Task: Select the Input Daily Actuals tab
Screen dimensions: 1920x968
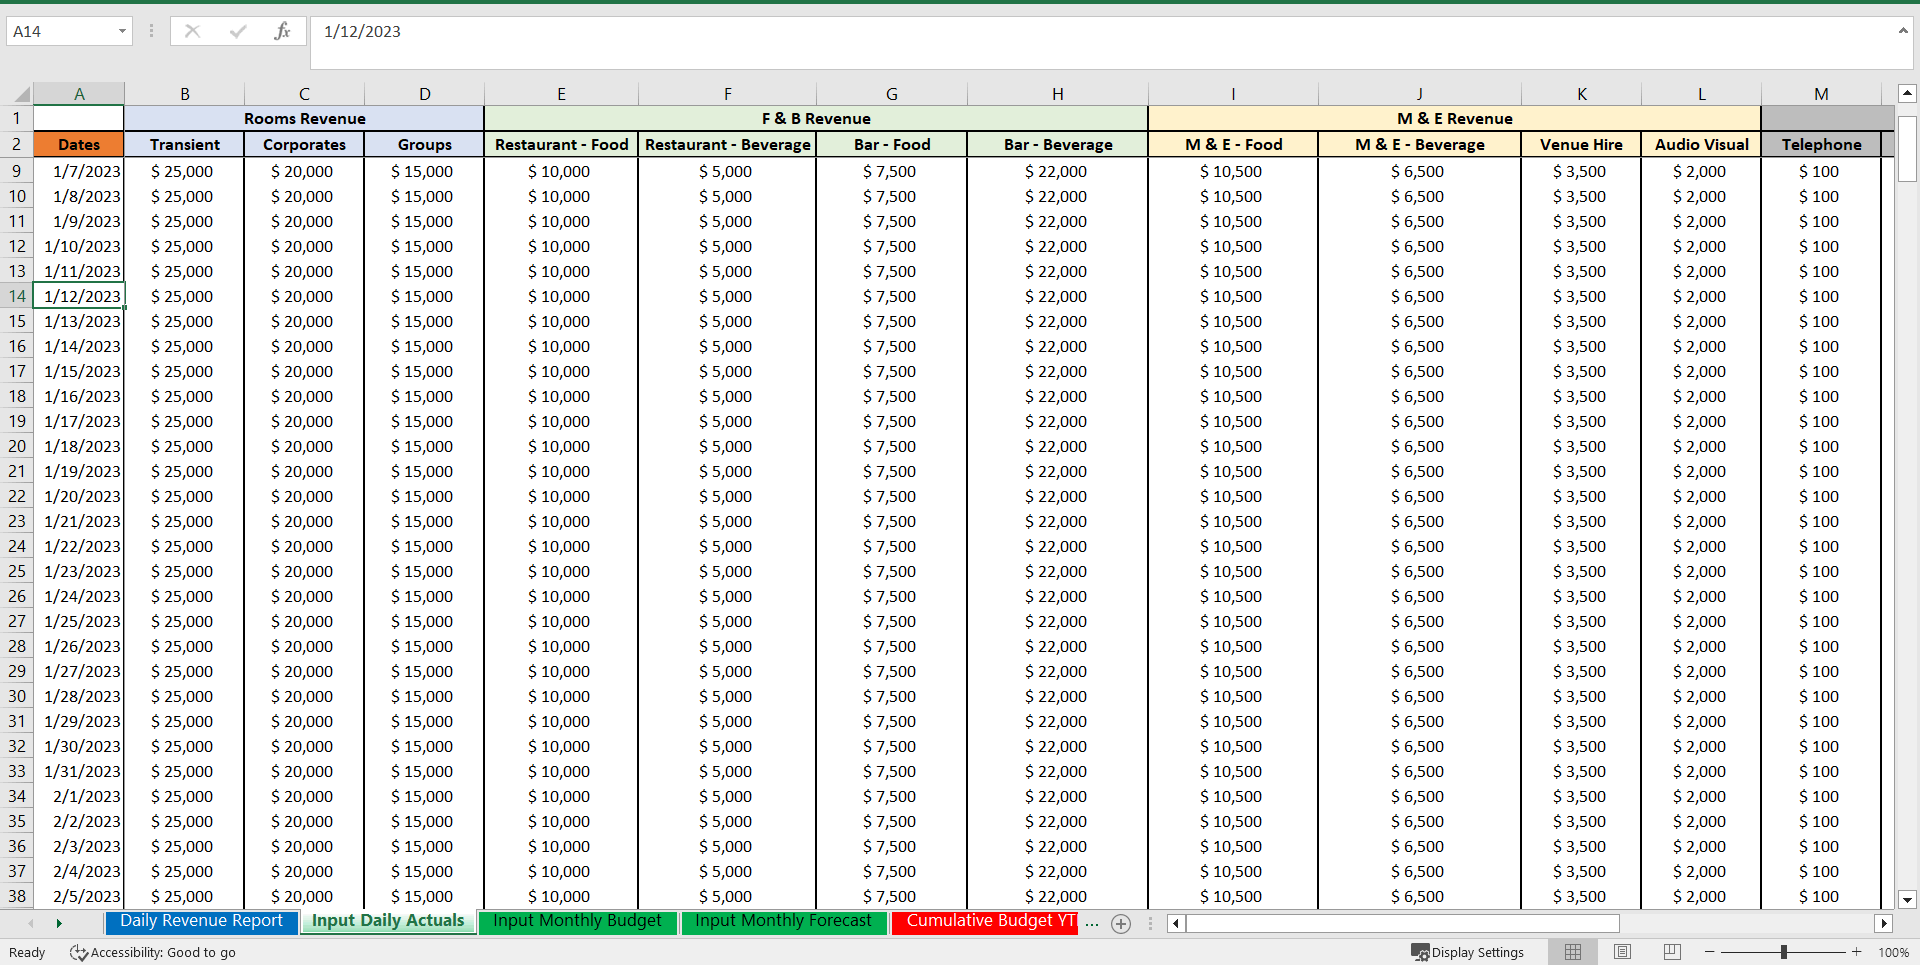Action: (x=388, y=921)
